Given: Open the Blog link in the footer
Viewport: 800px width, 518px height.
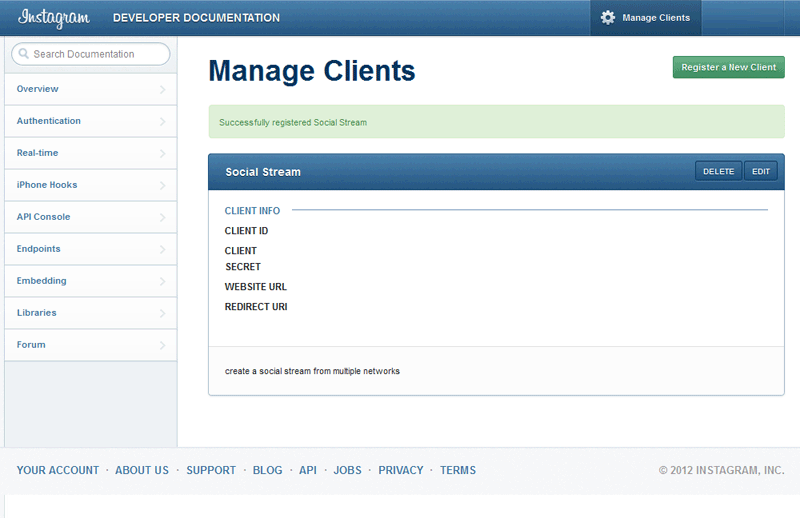Looking at the screenshot, I should (267, 470).
